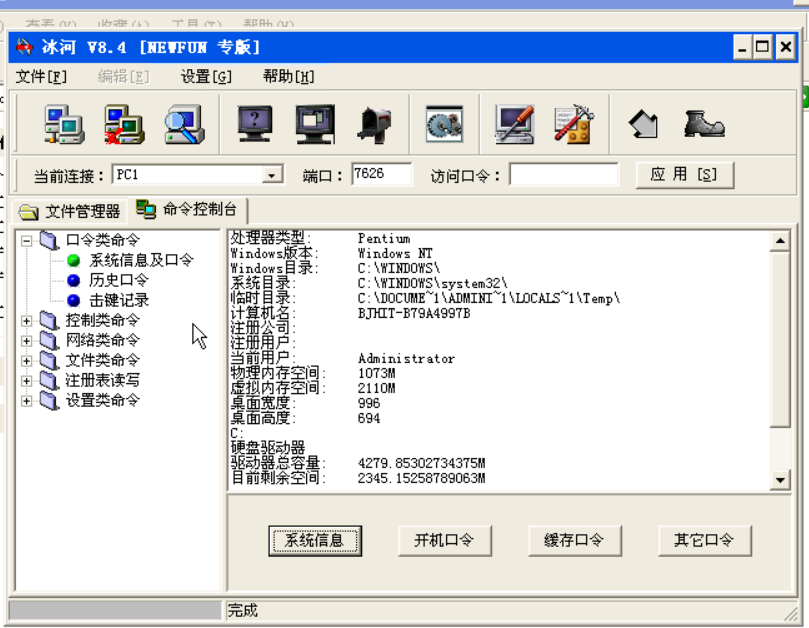The width and height of the screenshot is (809, 628).
Task: Click the 1073M physical memory value
Action: pos(376,373)
